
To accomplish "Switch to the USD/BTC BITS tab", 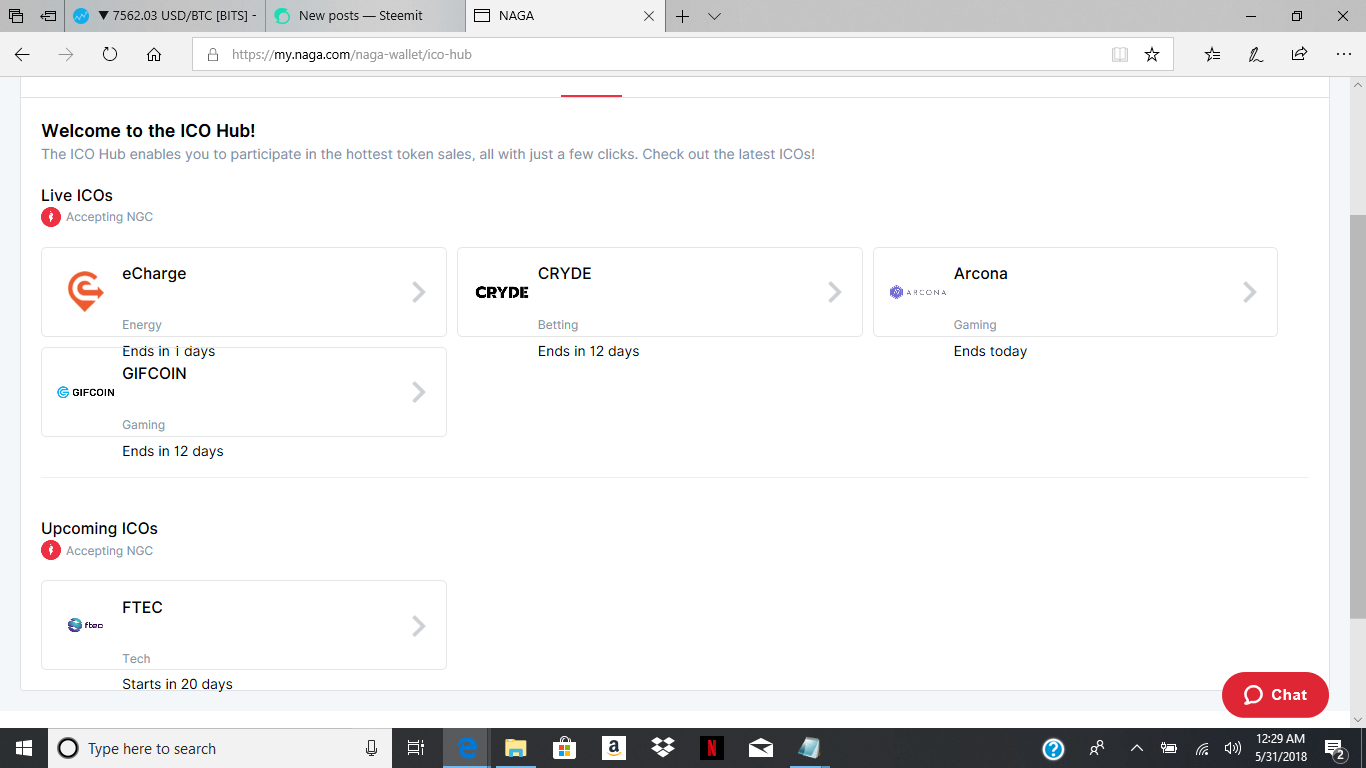I will 165,16.
